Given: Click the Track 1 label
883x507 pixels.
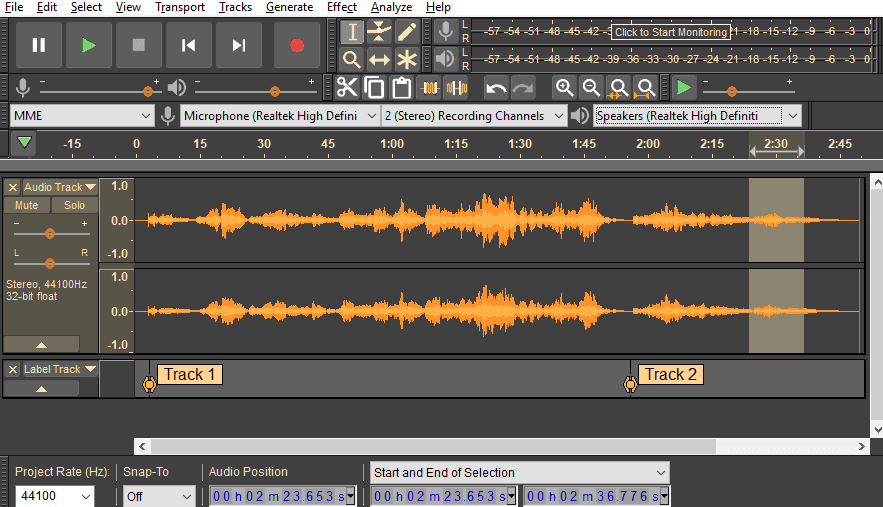Looking at the screenshot, I should (x=189, y=375).
